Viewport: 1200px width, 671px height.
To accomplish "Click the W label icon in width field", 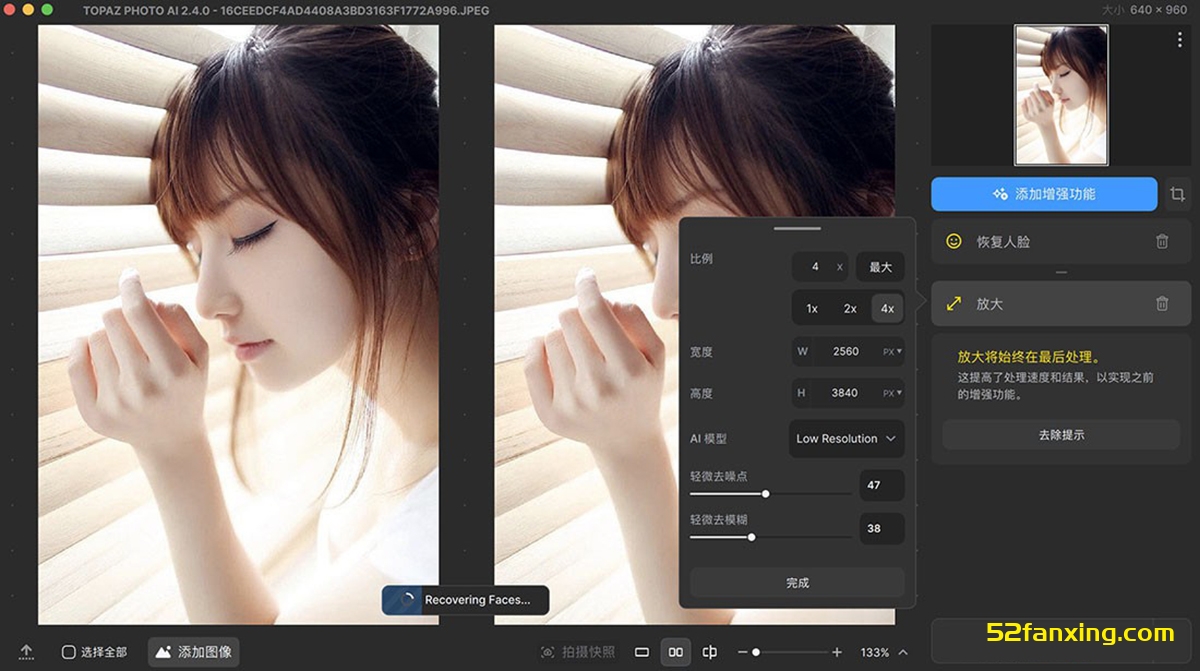I will tap(802, 352).
